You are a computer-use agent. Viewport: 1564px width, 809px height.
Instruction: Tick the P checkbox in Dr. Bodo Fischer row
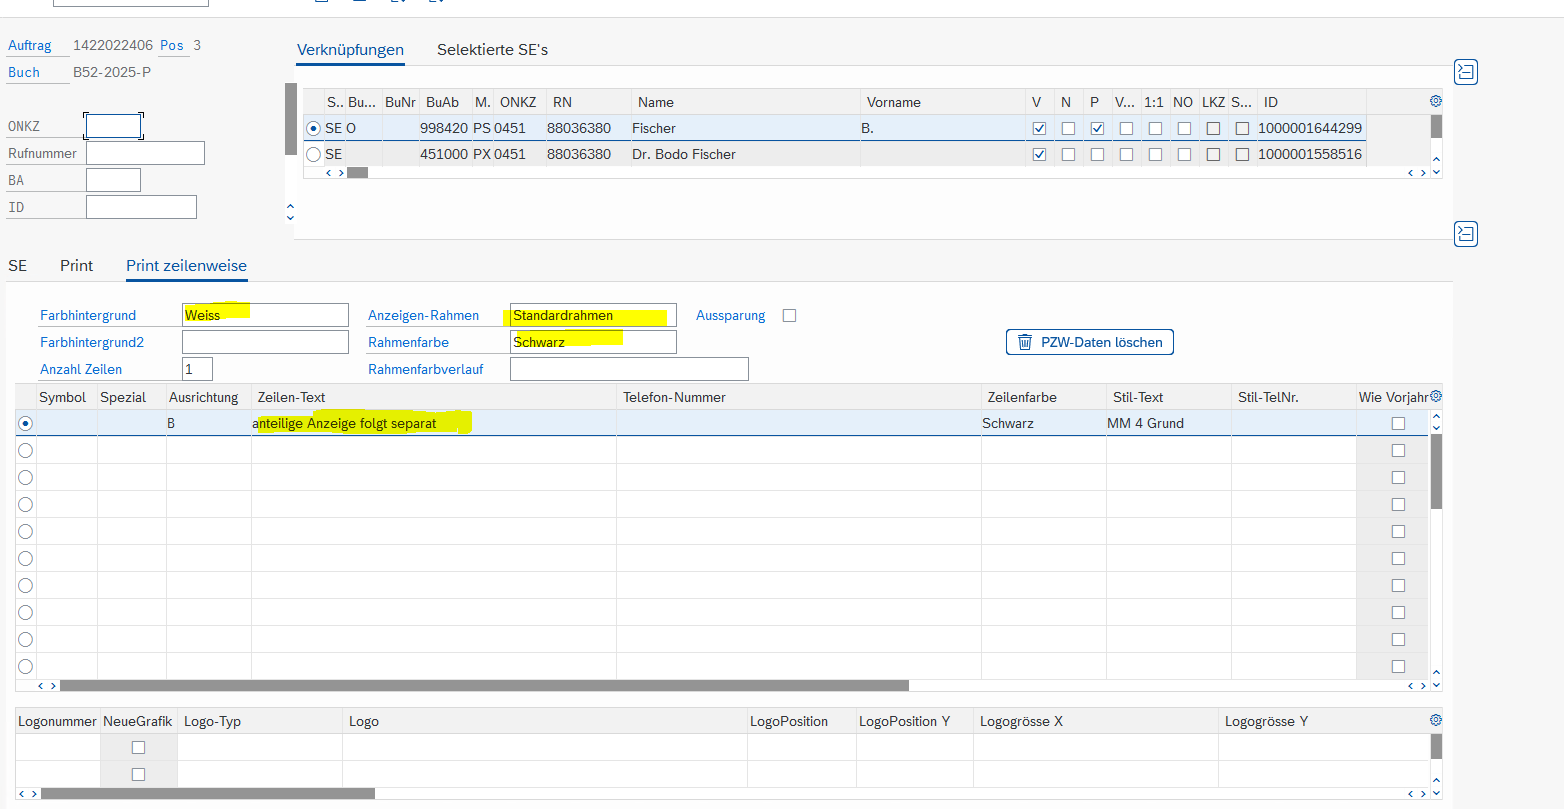pyautogui.click(x=1097, y=154)
